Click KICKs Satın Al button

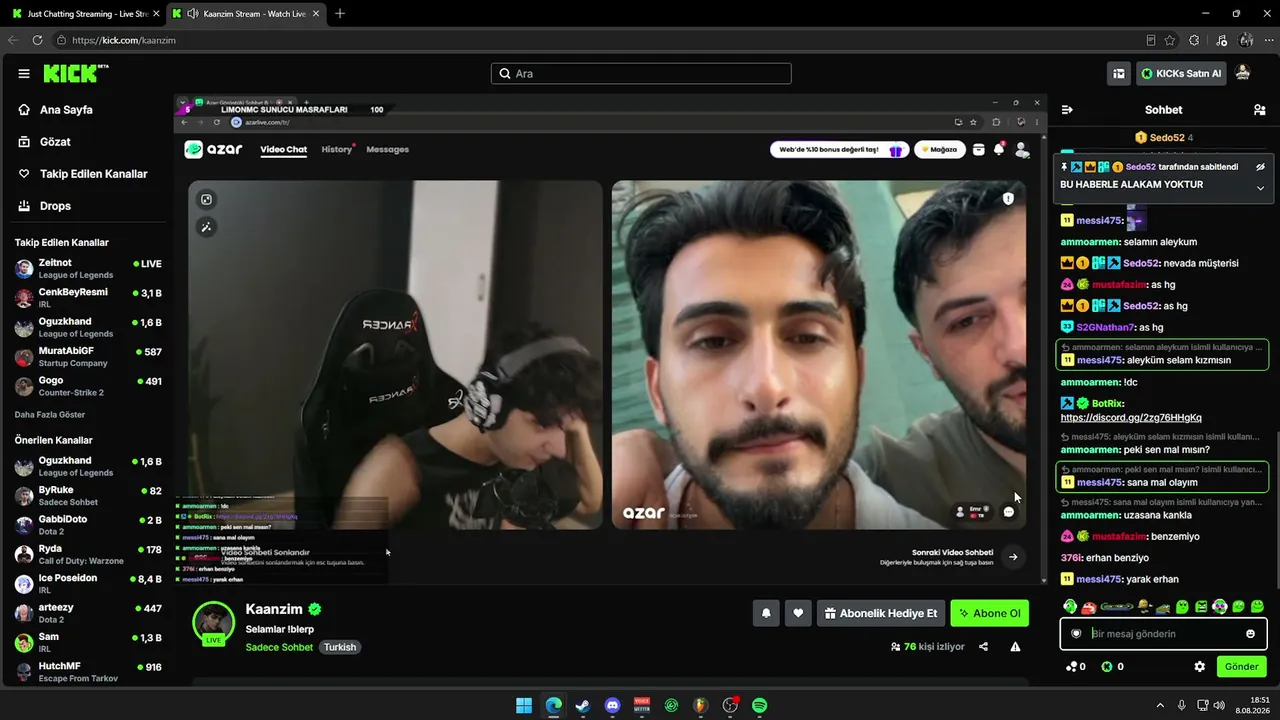click(1182, 74)
